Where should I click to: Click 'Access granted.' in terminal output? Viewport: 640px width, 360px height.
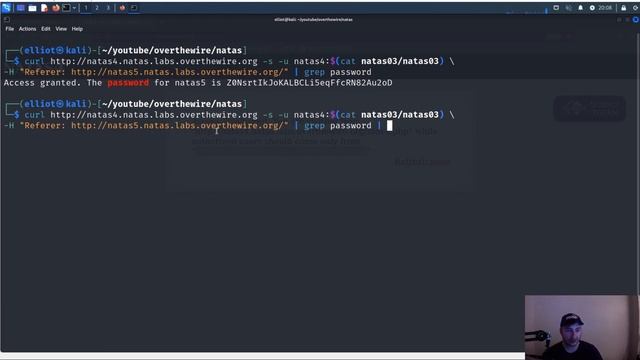coord(42,83)
